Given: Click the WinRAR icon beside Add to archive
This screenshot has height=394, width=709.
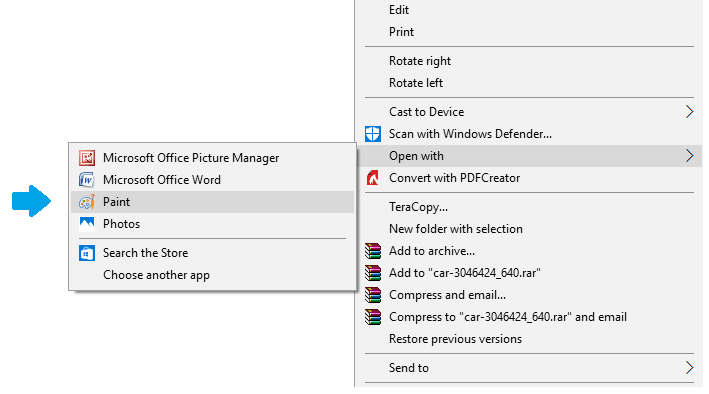Looking at the screenshot, I should pos(373,251).
